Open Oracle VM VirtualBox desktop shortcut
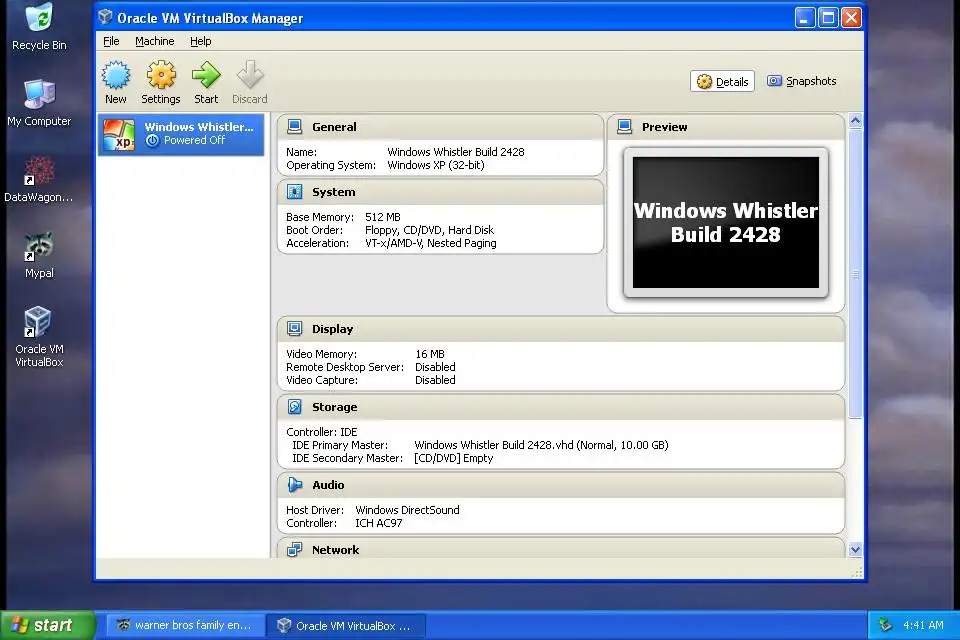960x640 pixels. (x=39, y=337)
